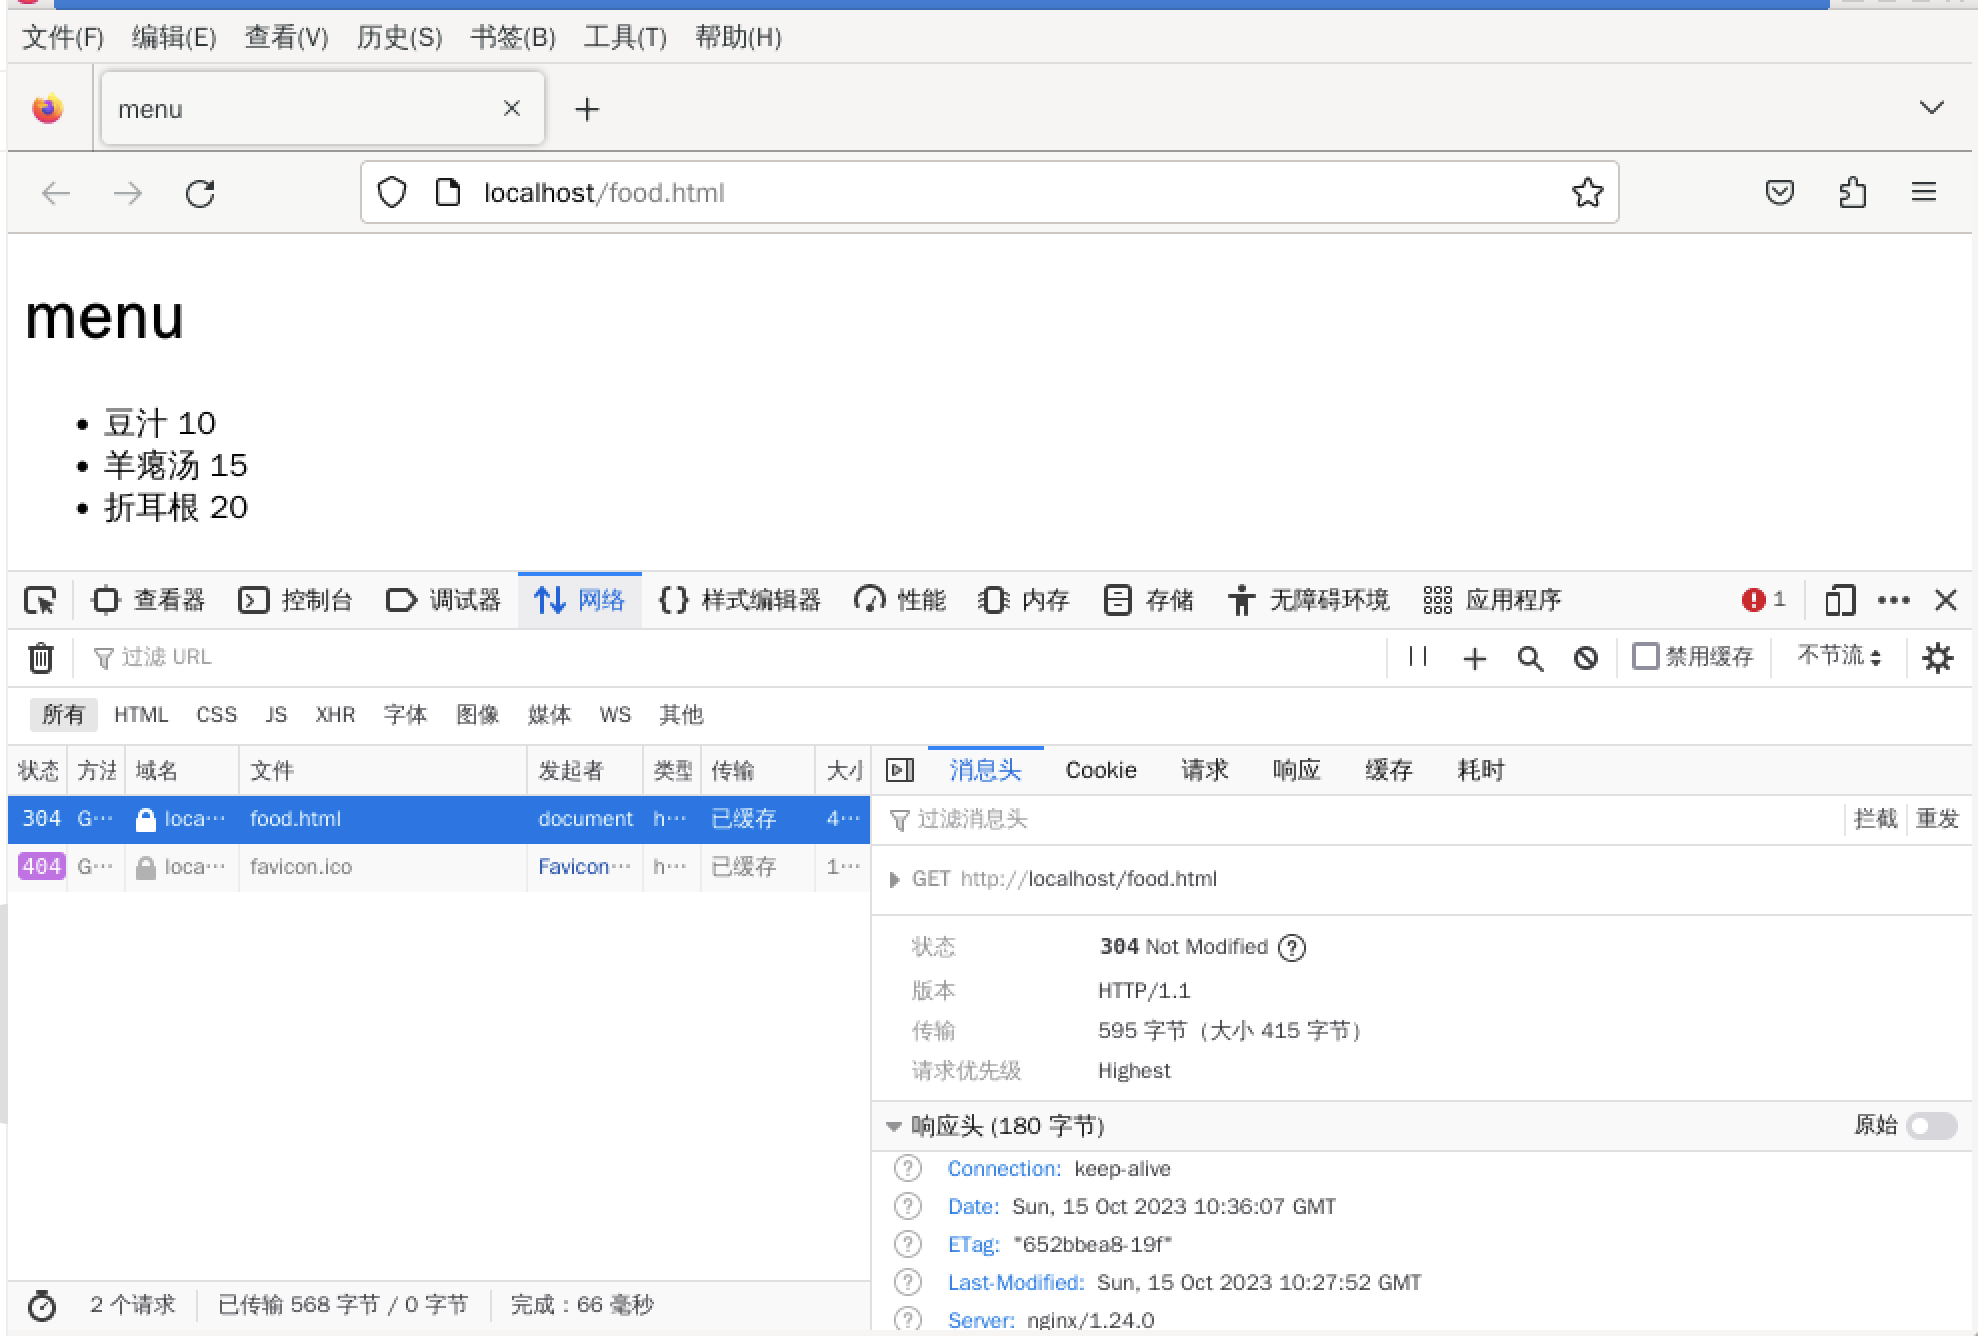
Task: Go back to previous page
Action: click(56, 193)
